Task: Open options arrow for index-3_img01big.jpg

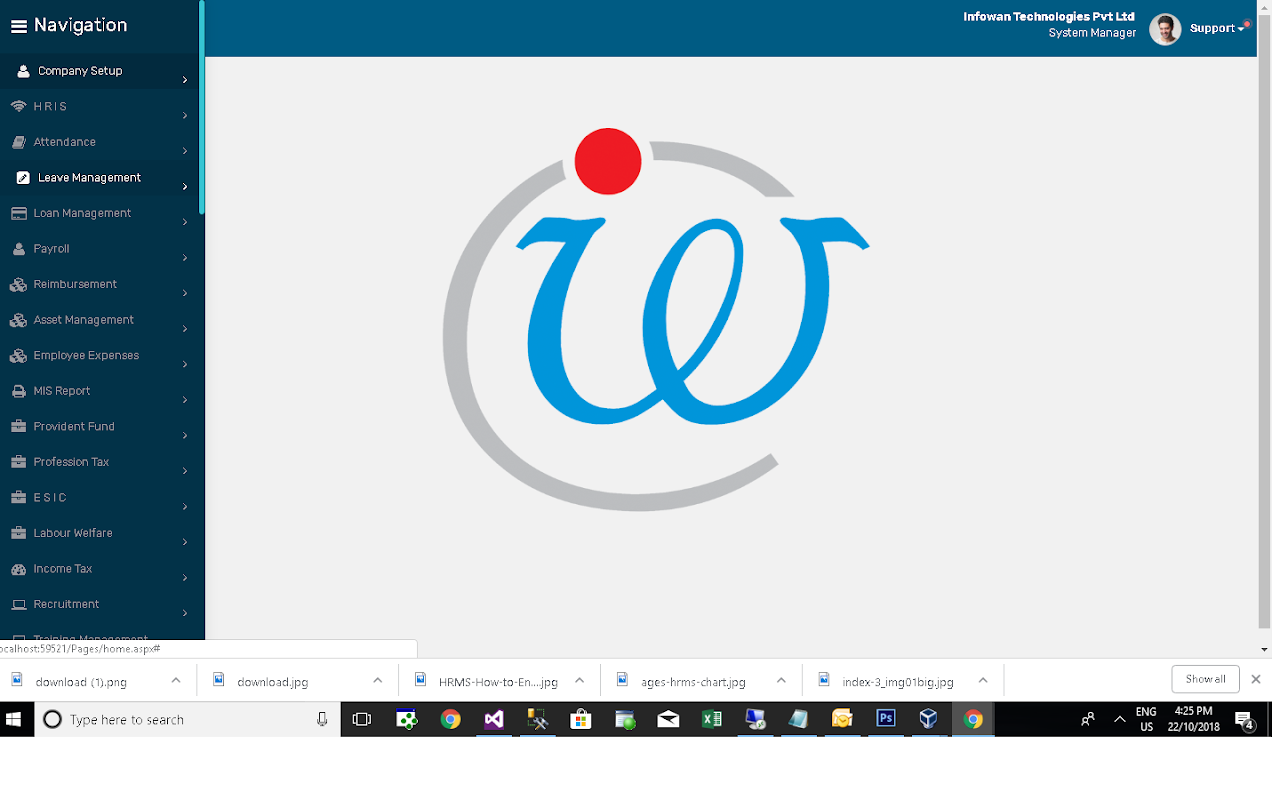Action: point(983,680)
